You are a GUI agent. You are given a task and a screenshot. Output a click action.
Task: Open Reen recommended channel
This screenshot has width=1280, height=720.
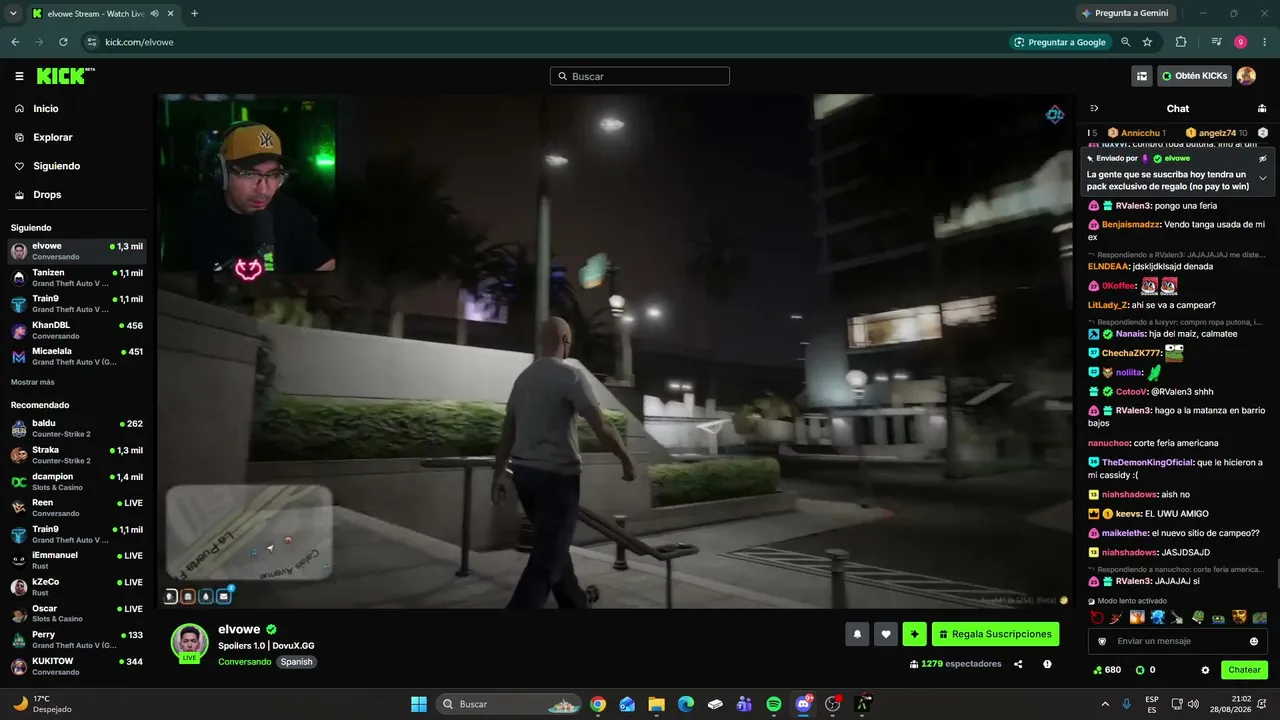click(x=77, y=507)
